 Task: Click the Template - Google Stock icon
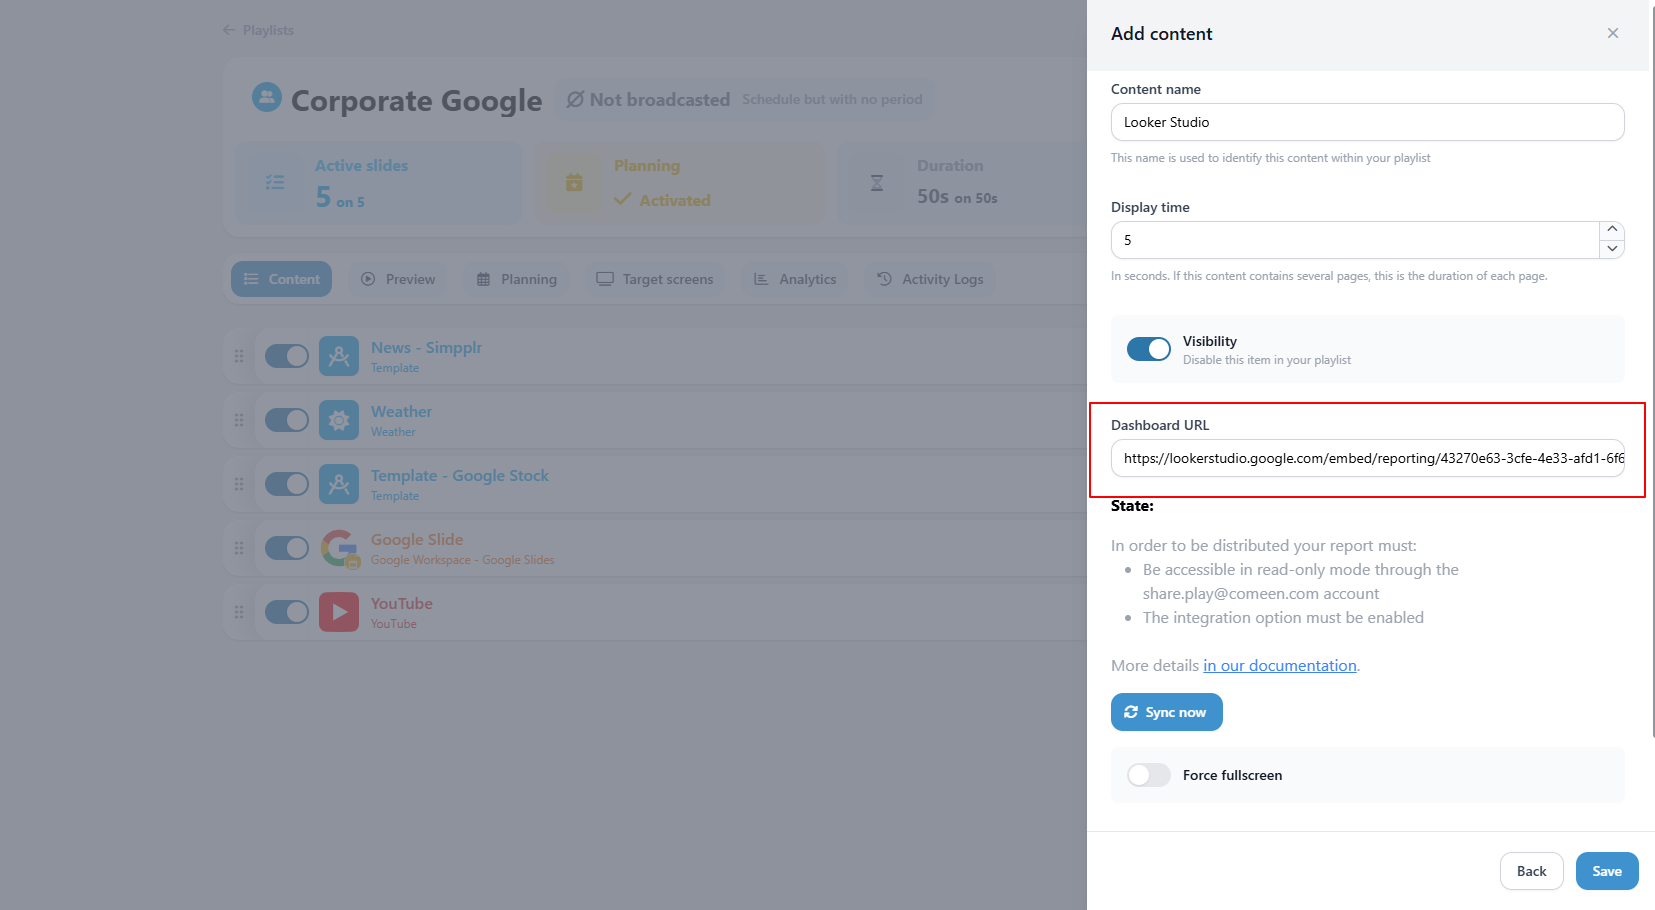(x=339, y=484)
